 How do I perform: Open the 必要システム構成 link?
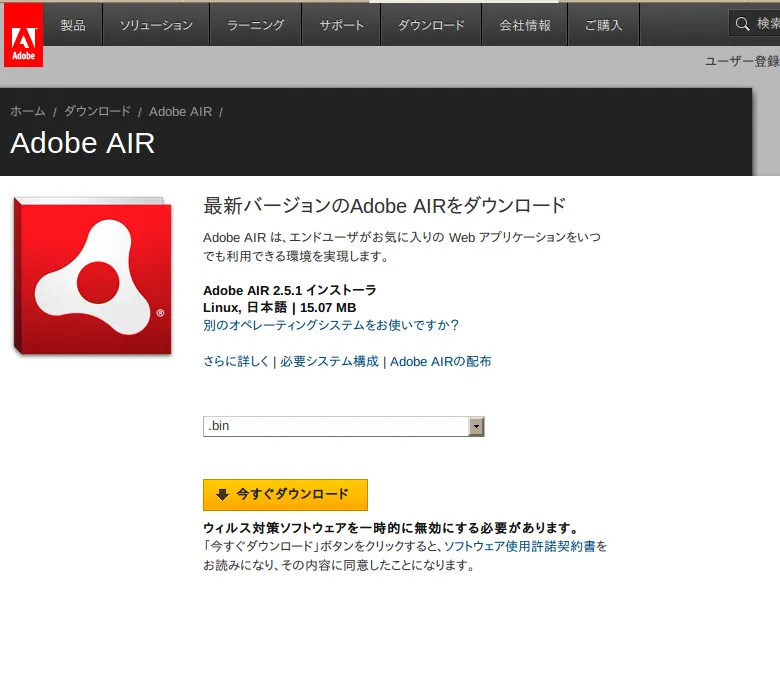click(329, 361)
